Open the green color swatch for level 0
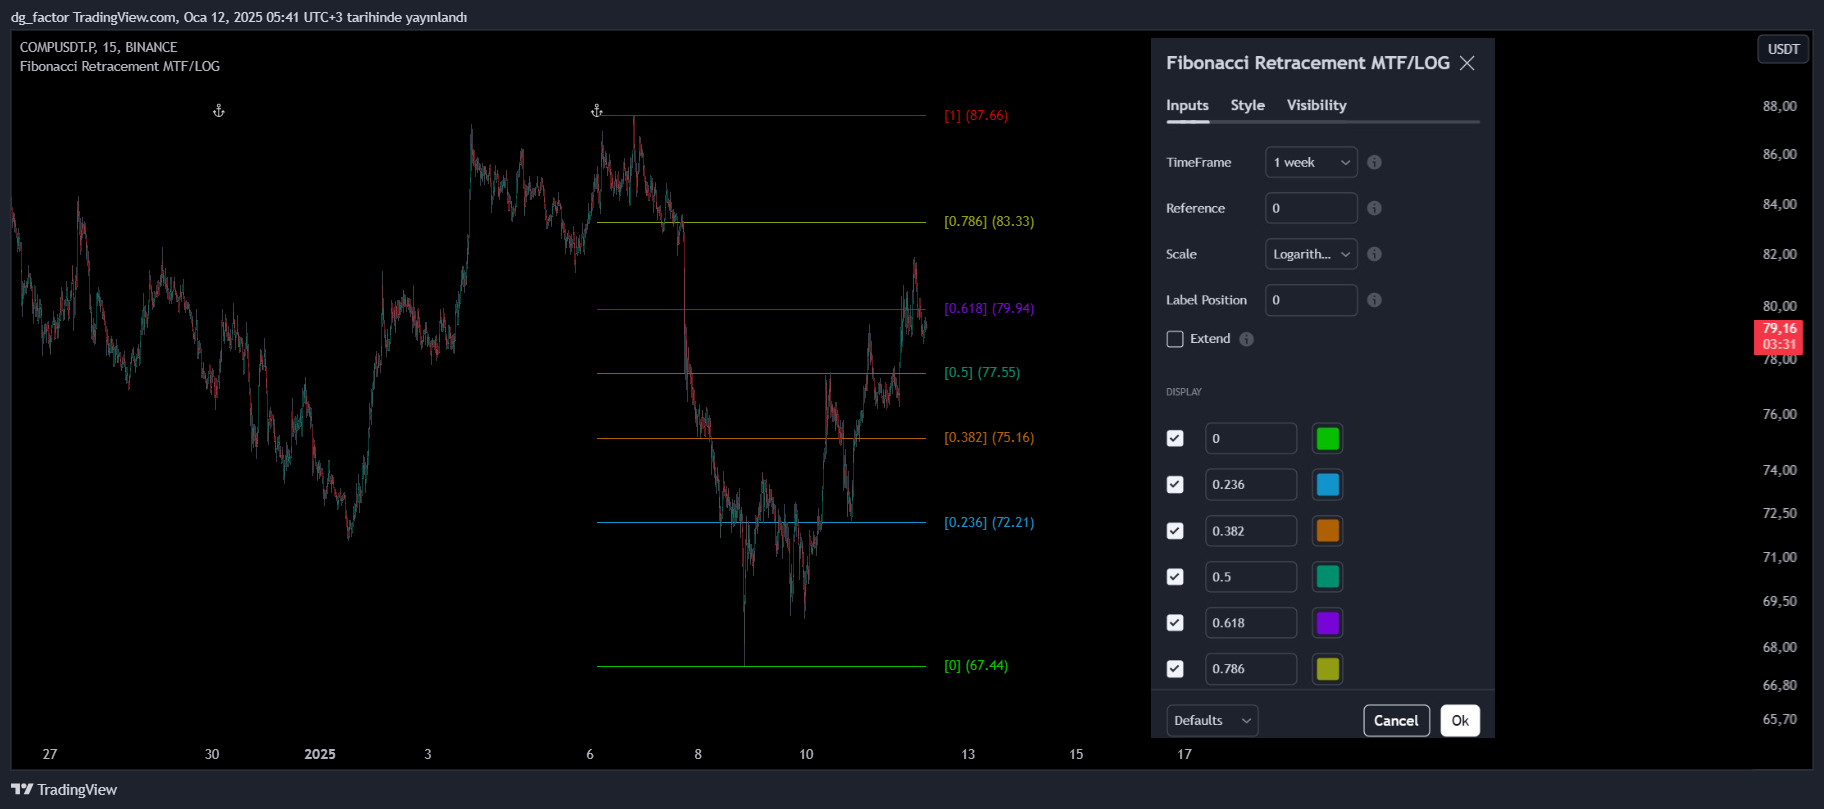This screenshot has height=809, width=1824. pyautogui.click(x=1327, y=438)
